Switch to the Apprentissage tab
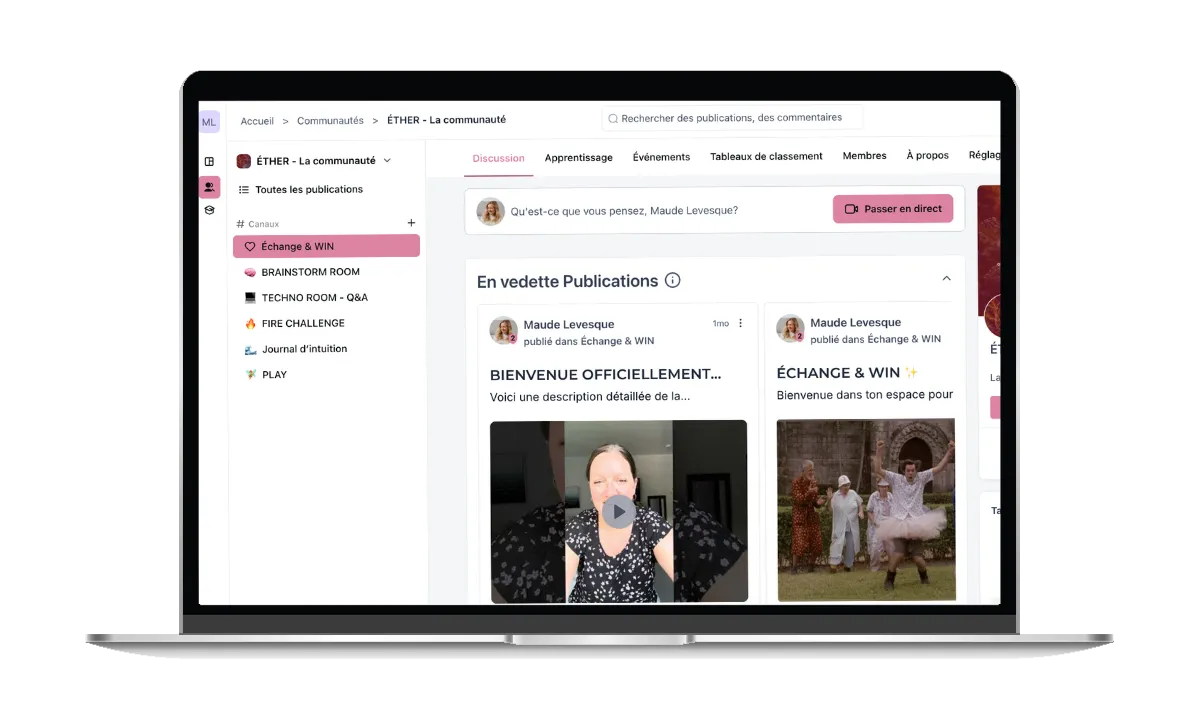The width and height of the screenshot is (1200, 705). 579,157
